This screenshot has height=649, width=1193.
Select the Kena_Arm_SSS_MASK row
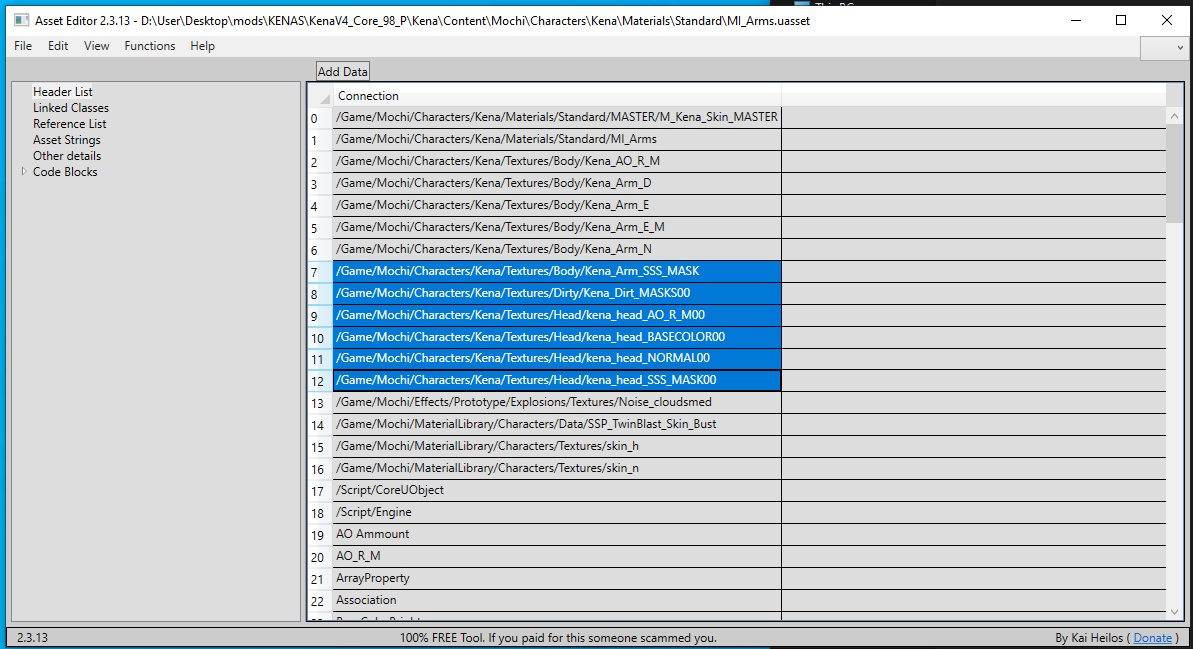(557, 272)
